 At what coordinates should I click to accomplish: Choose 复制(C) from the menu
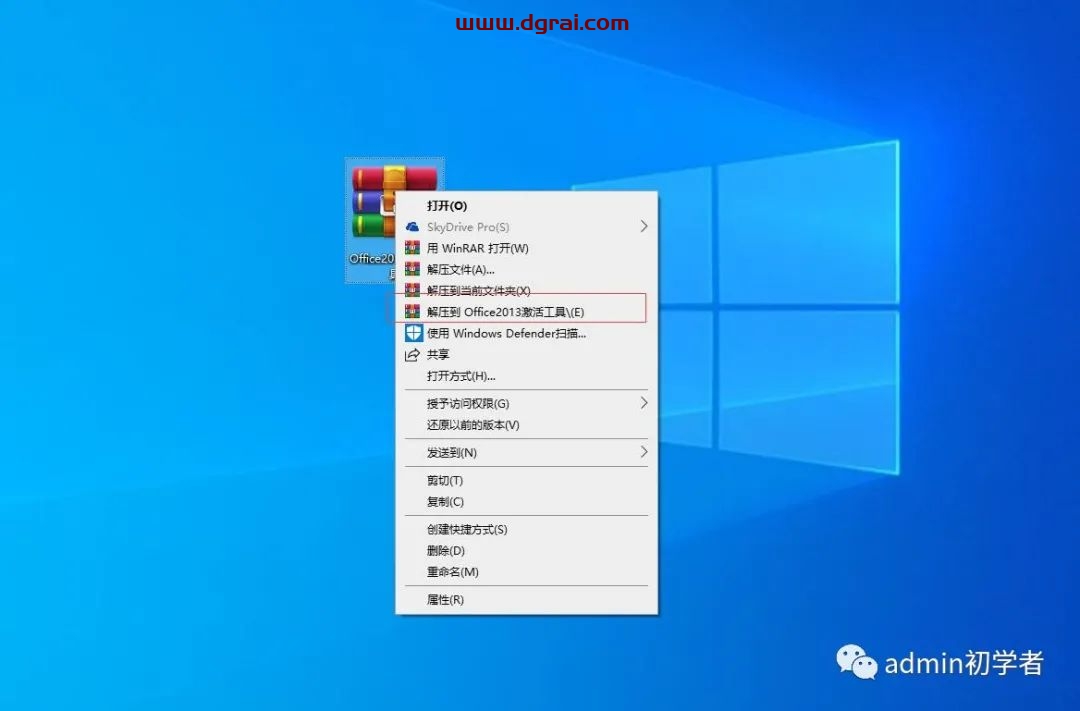coord(526,502)
